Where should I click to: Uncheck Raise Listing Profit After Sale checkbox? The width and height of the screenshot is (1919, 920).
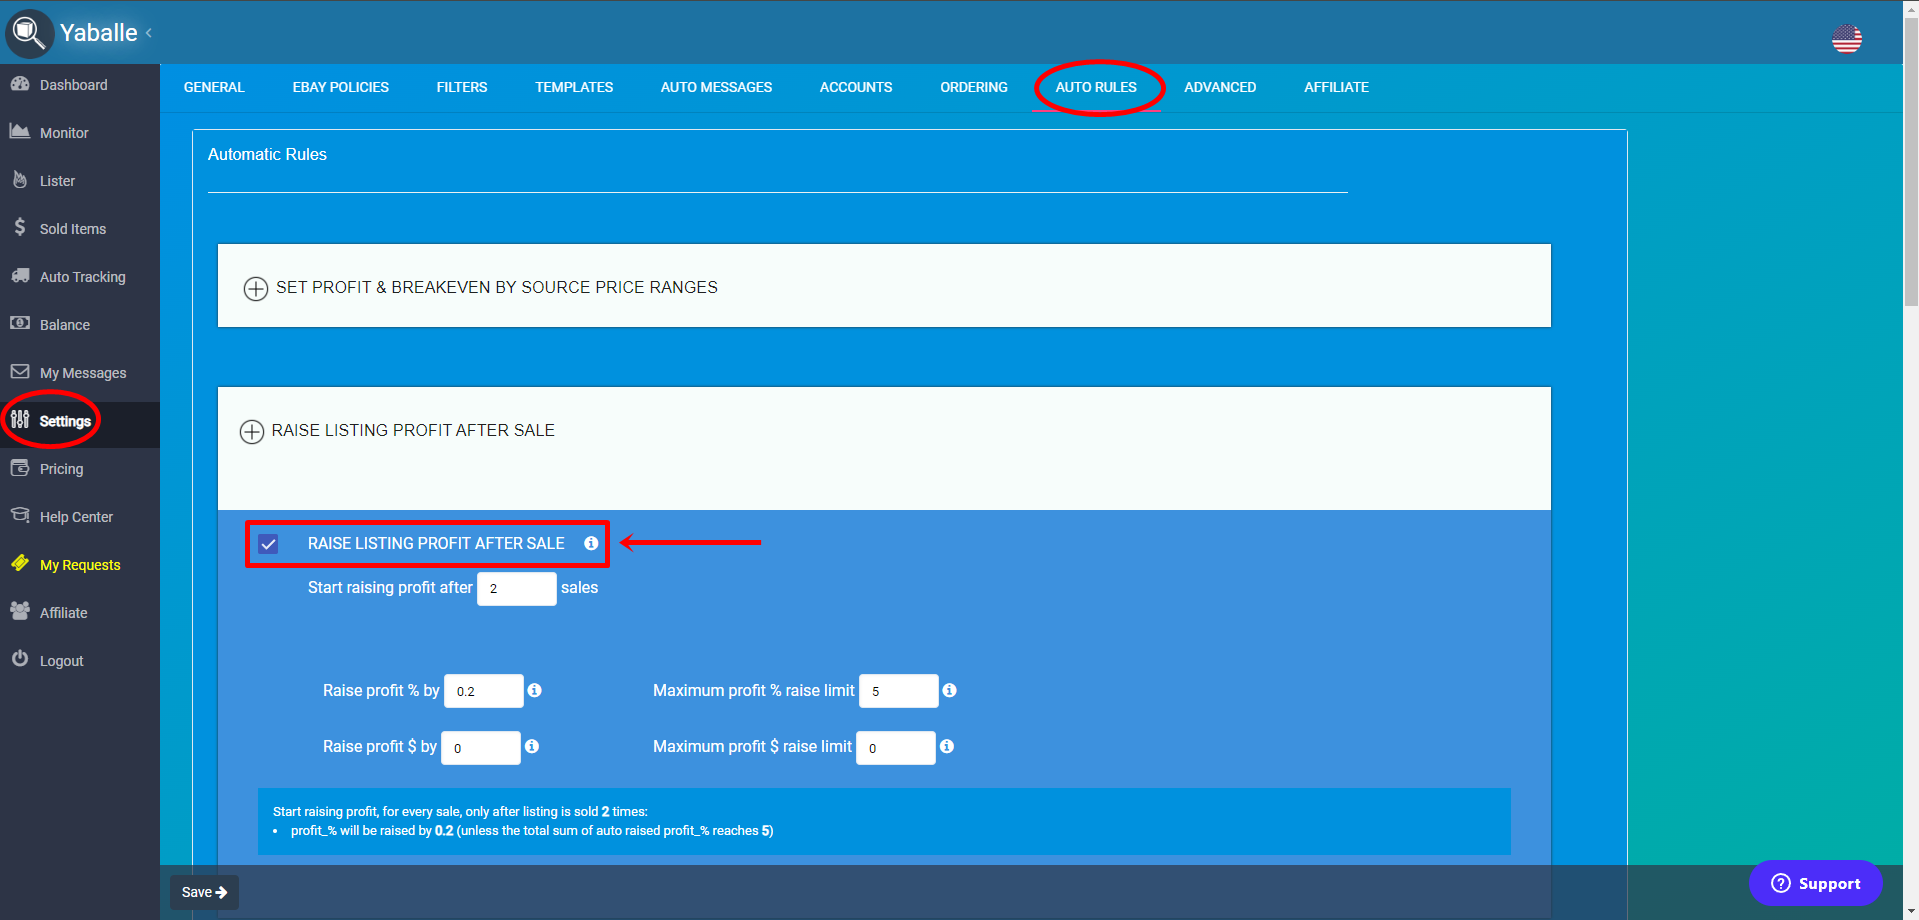pos(268,544)
